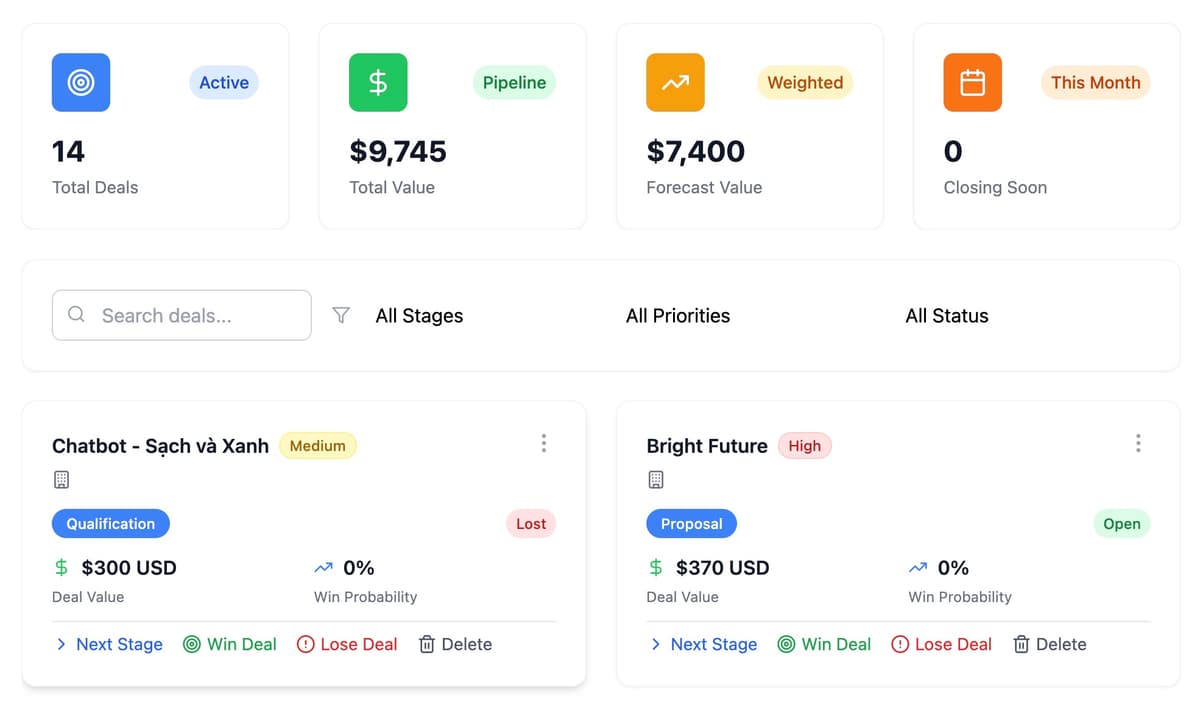The width and height of the screenshot is (1200, 701).
Task: Click the Qualification stage badge
Action: [x=111, y=524]
